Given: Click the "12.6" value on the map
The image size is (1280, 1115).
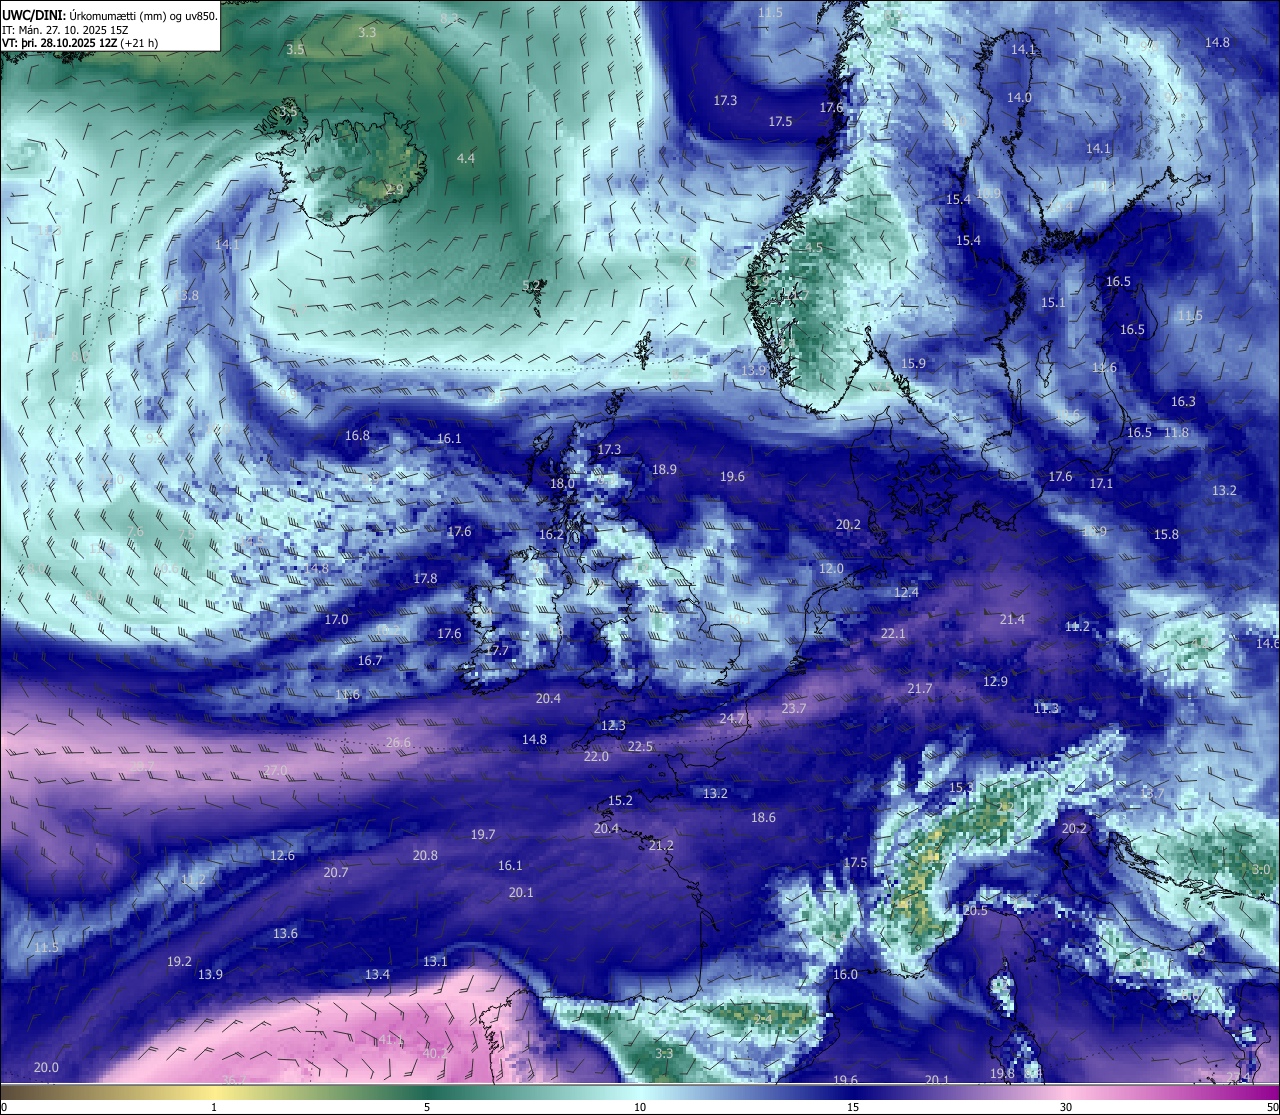Looking at the screenshot, I should (282, 855).
